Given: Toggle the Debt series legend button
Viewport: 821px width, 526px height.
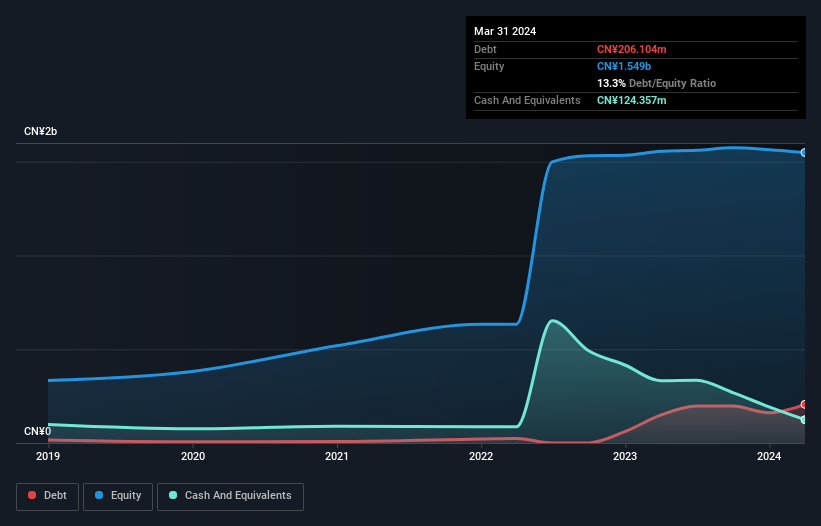Looking at the screenshot, I should (x=47, y=496).
